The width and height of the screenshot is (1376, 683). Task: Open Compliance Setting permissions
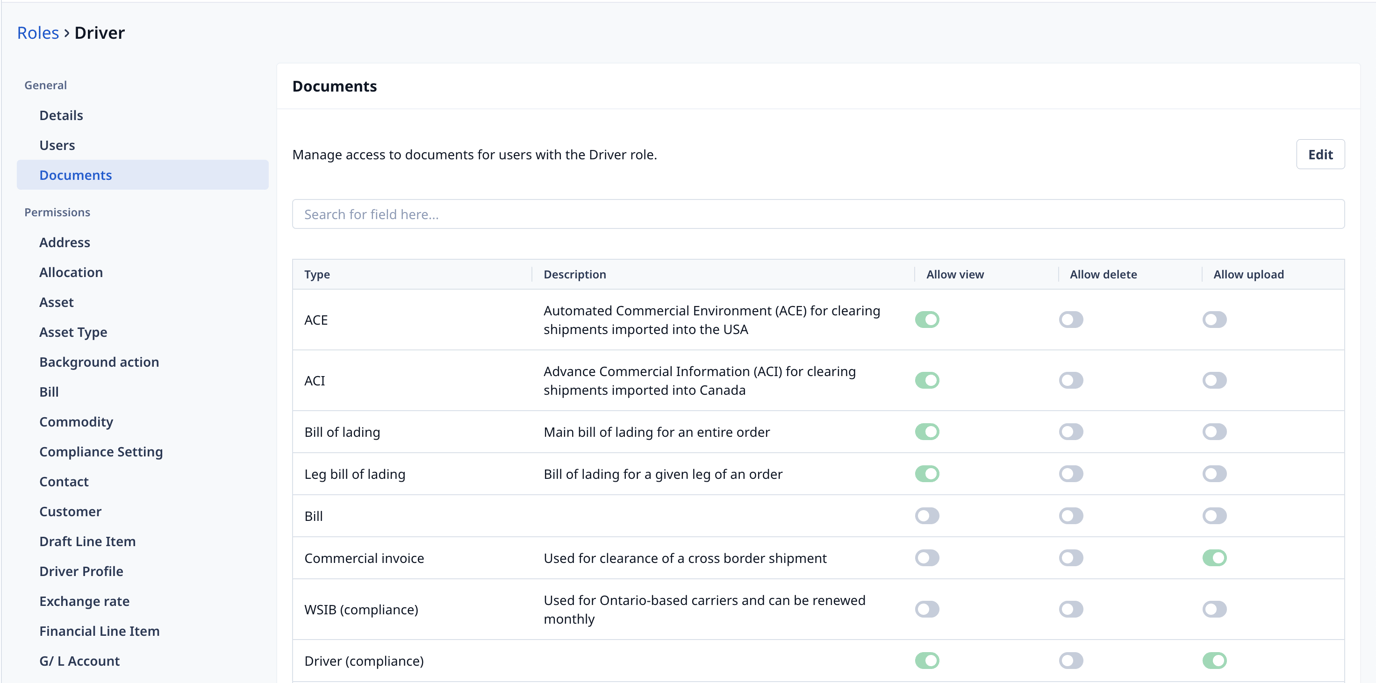click(143, 452)
